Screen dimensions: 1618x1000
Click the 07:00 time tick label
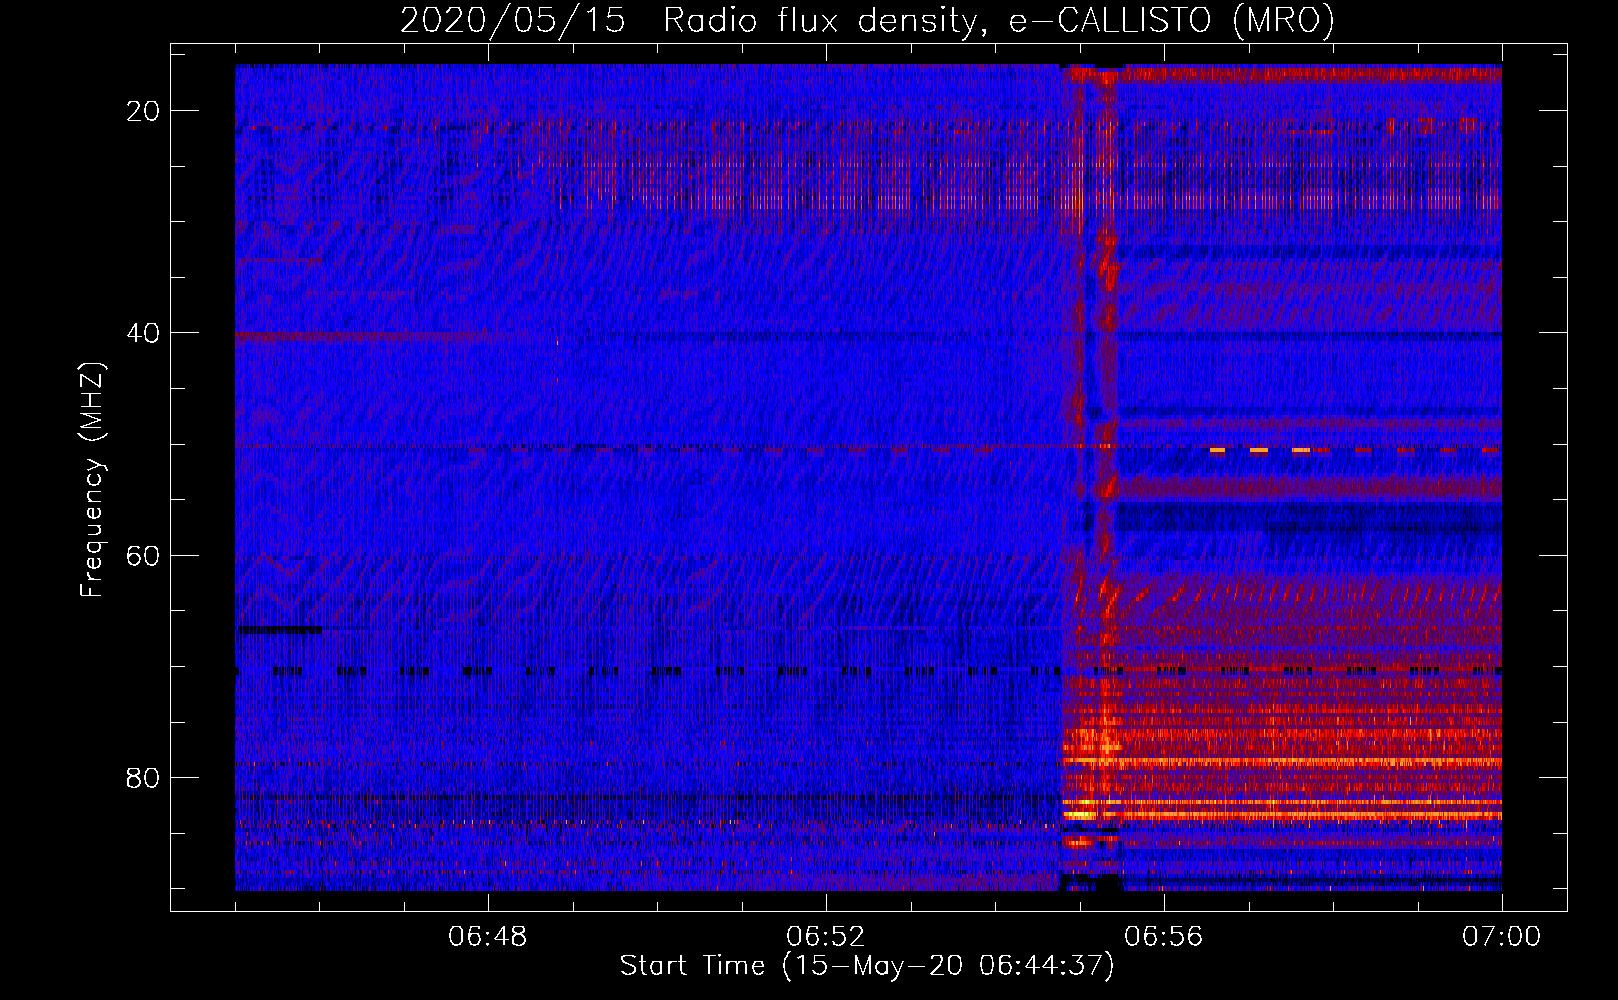coord(1501,937)
